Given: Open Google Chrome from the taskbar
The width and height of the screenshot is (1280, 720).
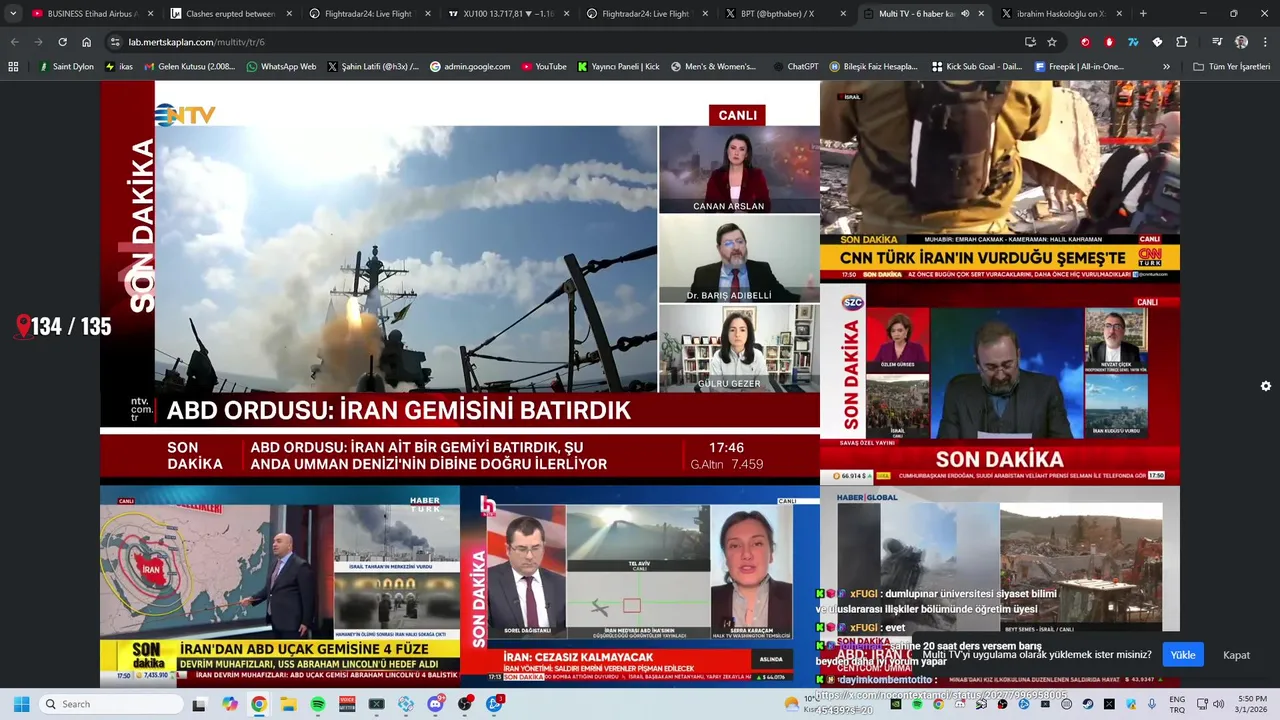Looking at the screenshot, I should 259,704.
